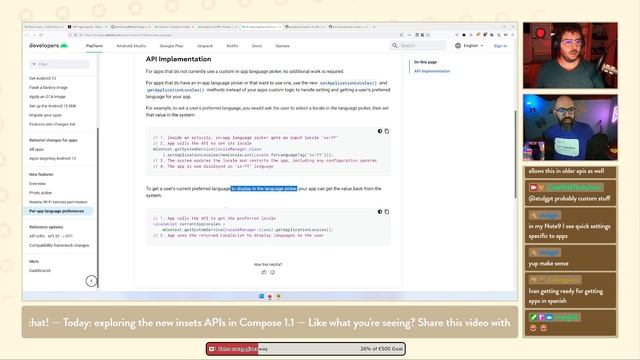
Task: Open the Games tab
Action: pos(282,46)
